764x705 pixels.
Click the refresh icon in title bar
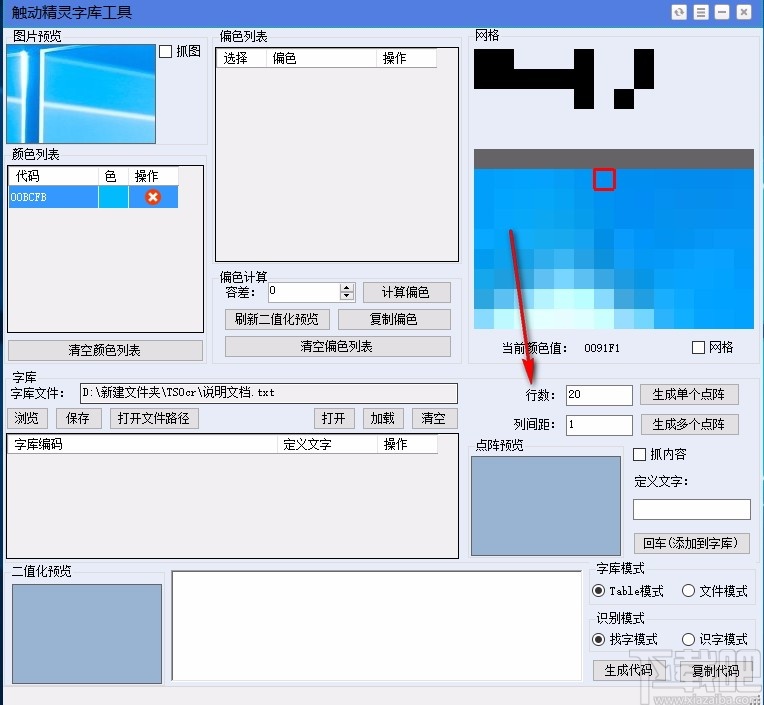(x=679, y=12)
